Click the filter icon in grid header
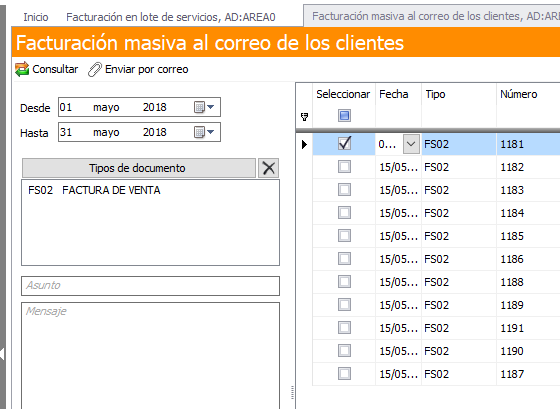Image resolution: width=560 pixels, height=409 pixels. [304, 116]
